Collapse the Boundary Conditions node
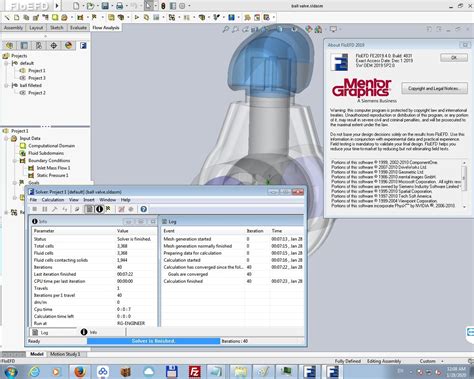474x379 pixels. coord(15,161)
